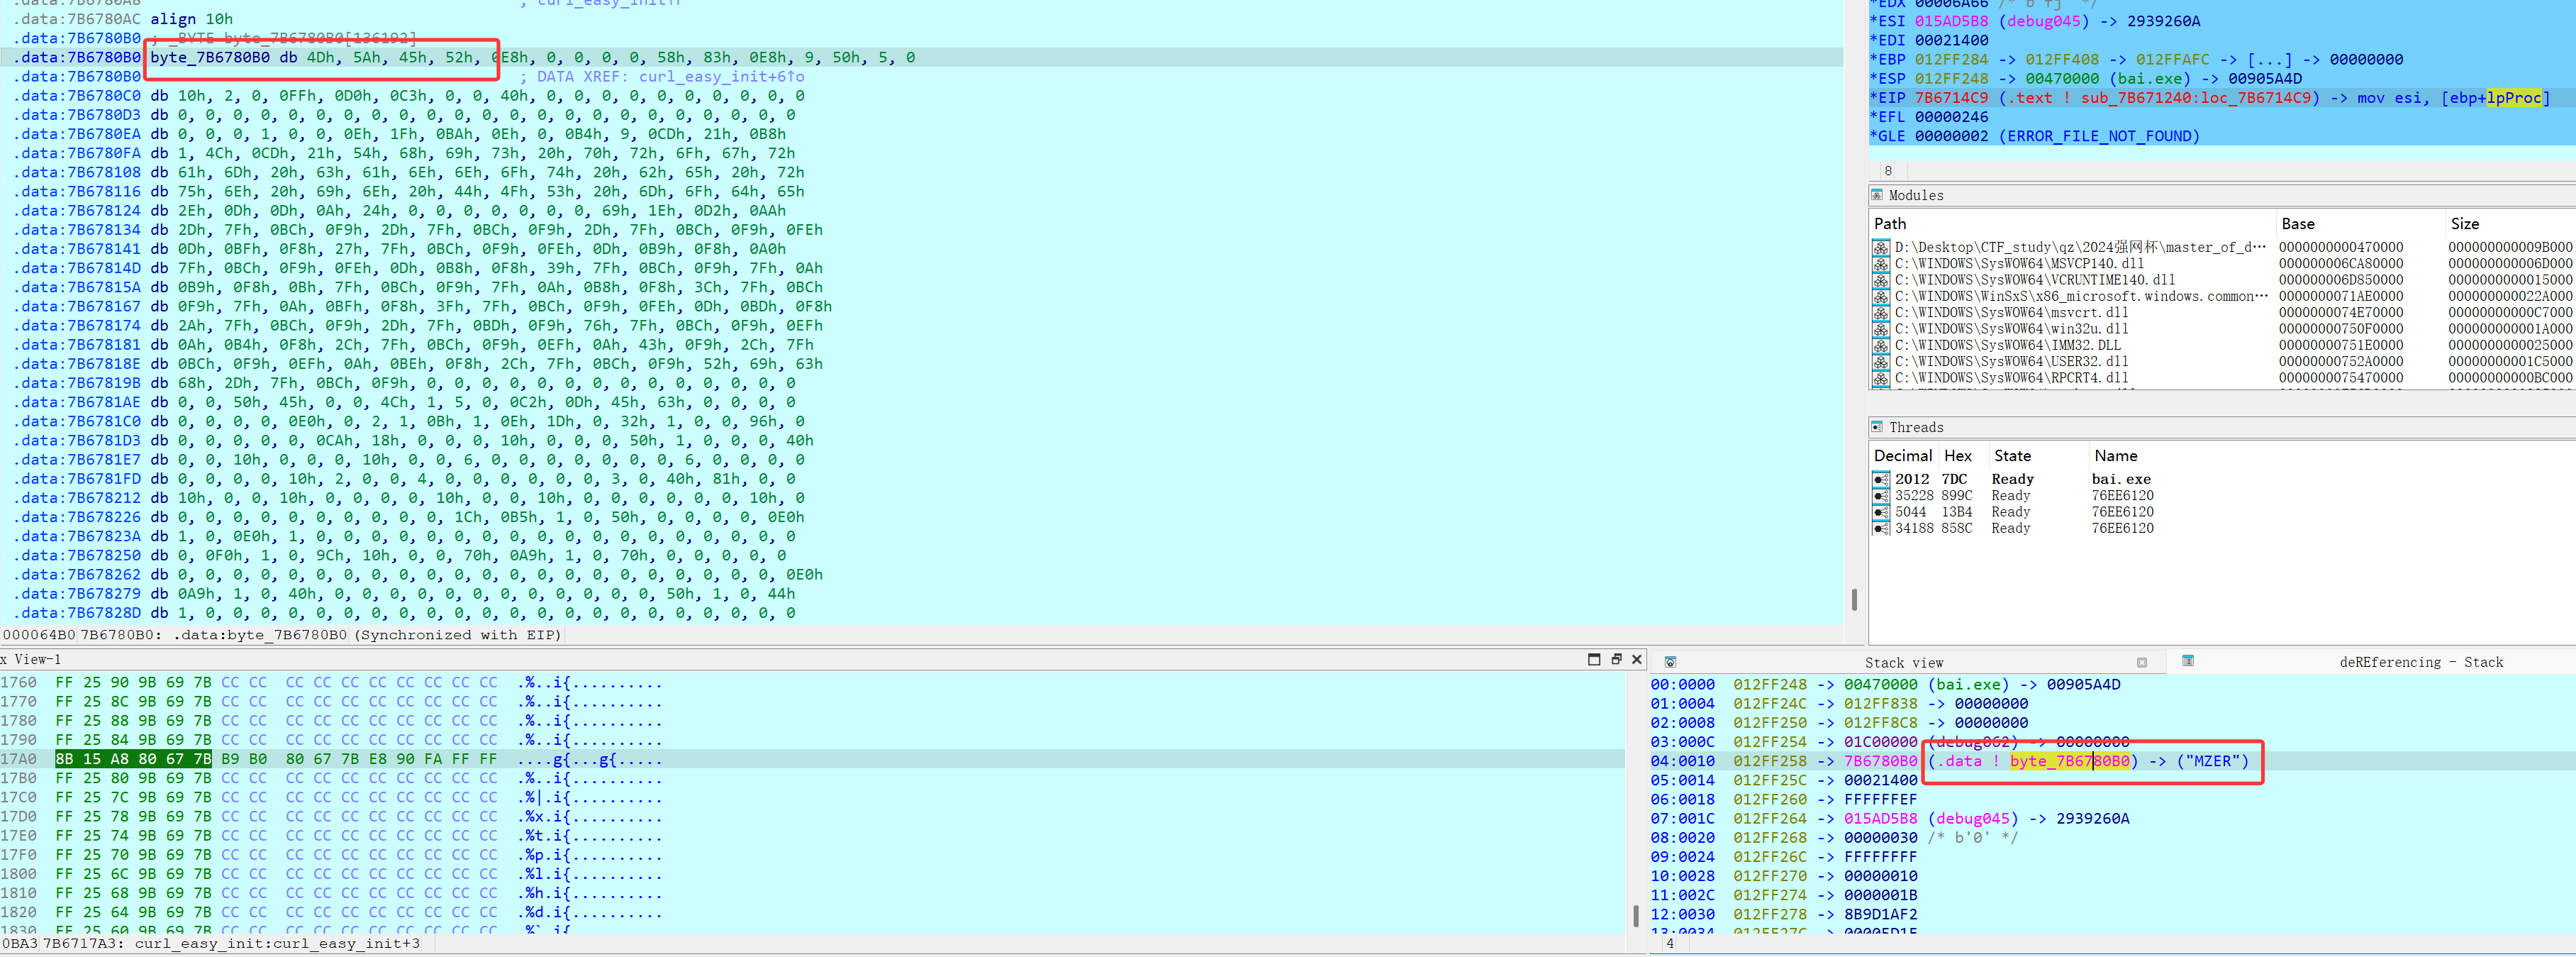
Task: Follow the byte_7B6780B0 link in stack
Action: click(2068, 761)
